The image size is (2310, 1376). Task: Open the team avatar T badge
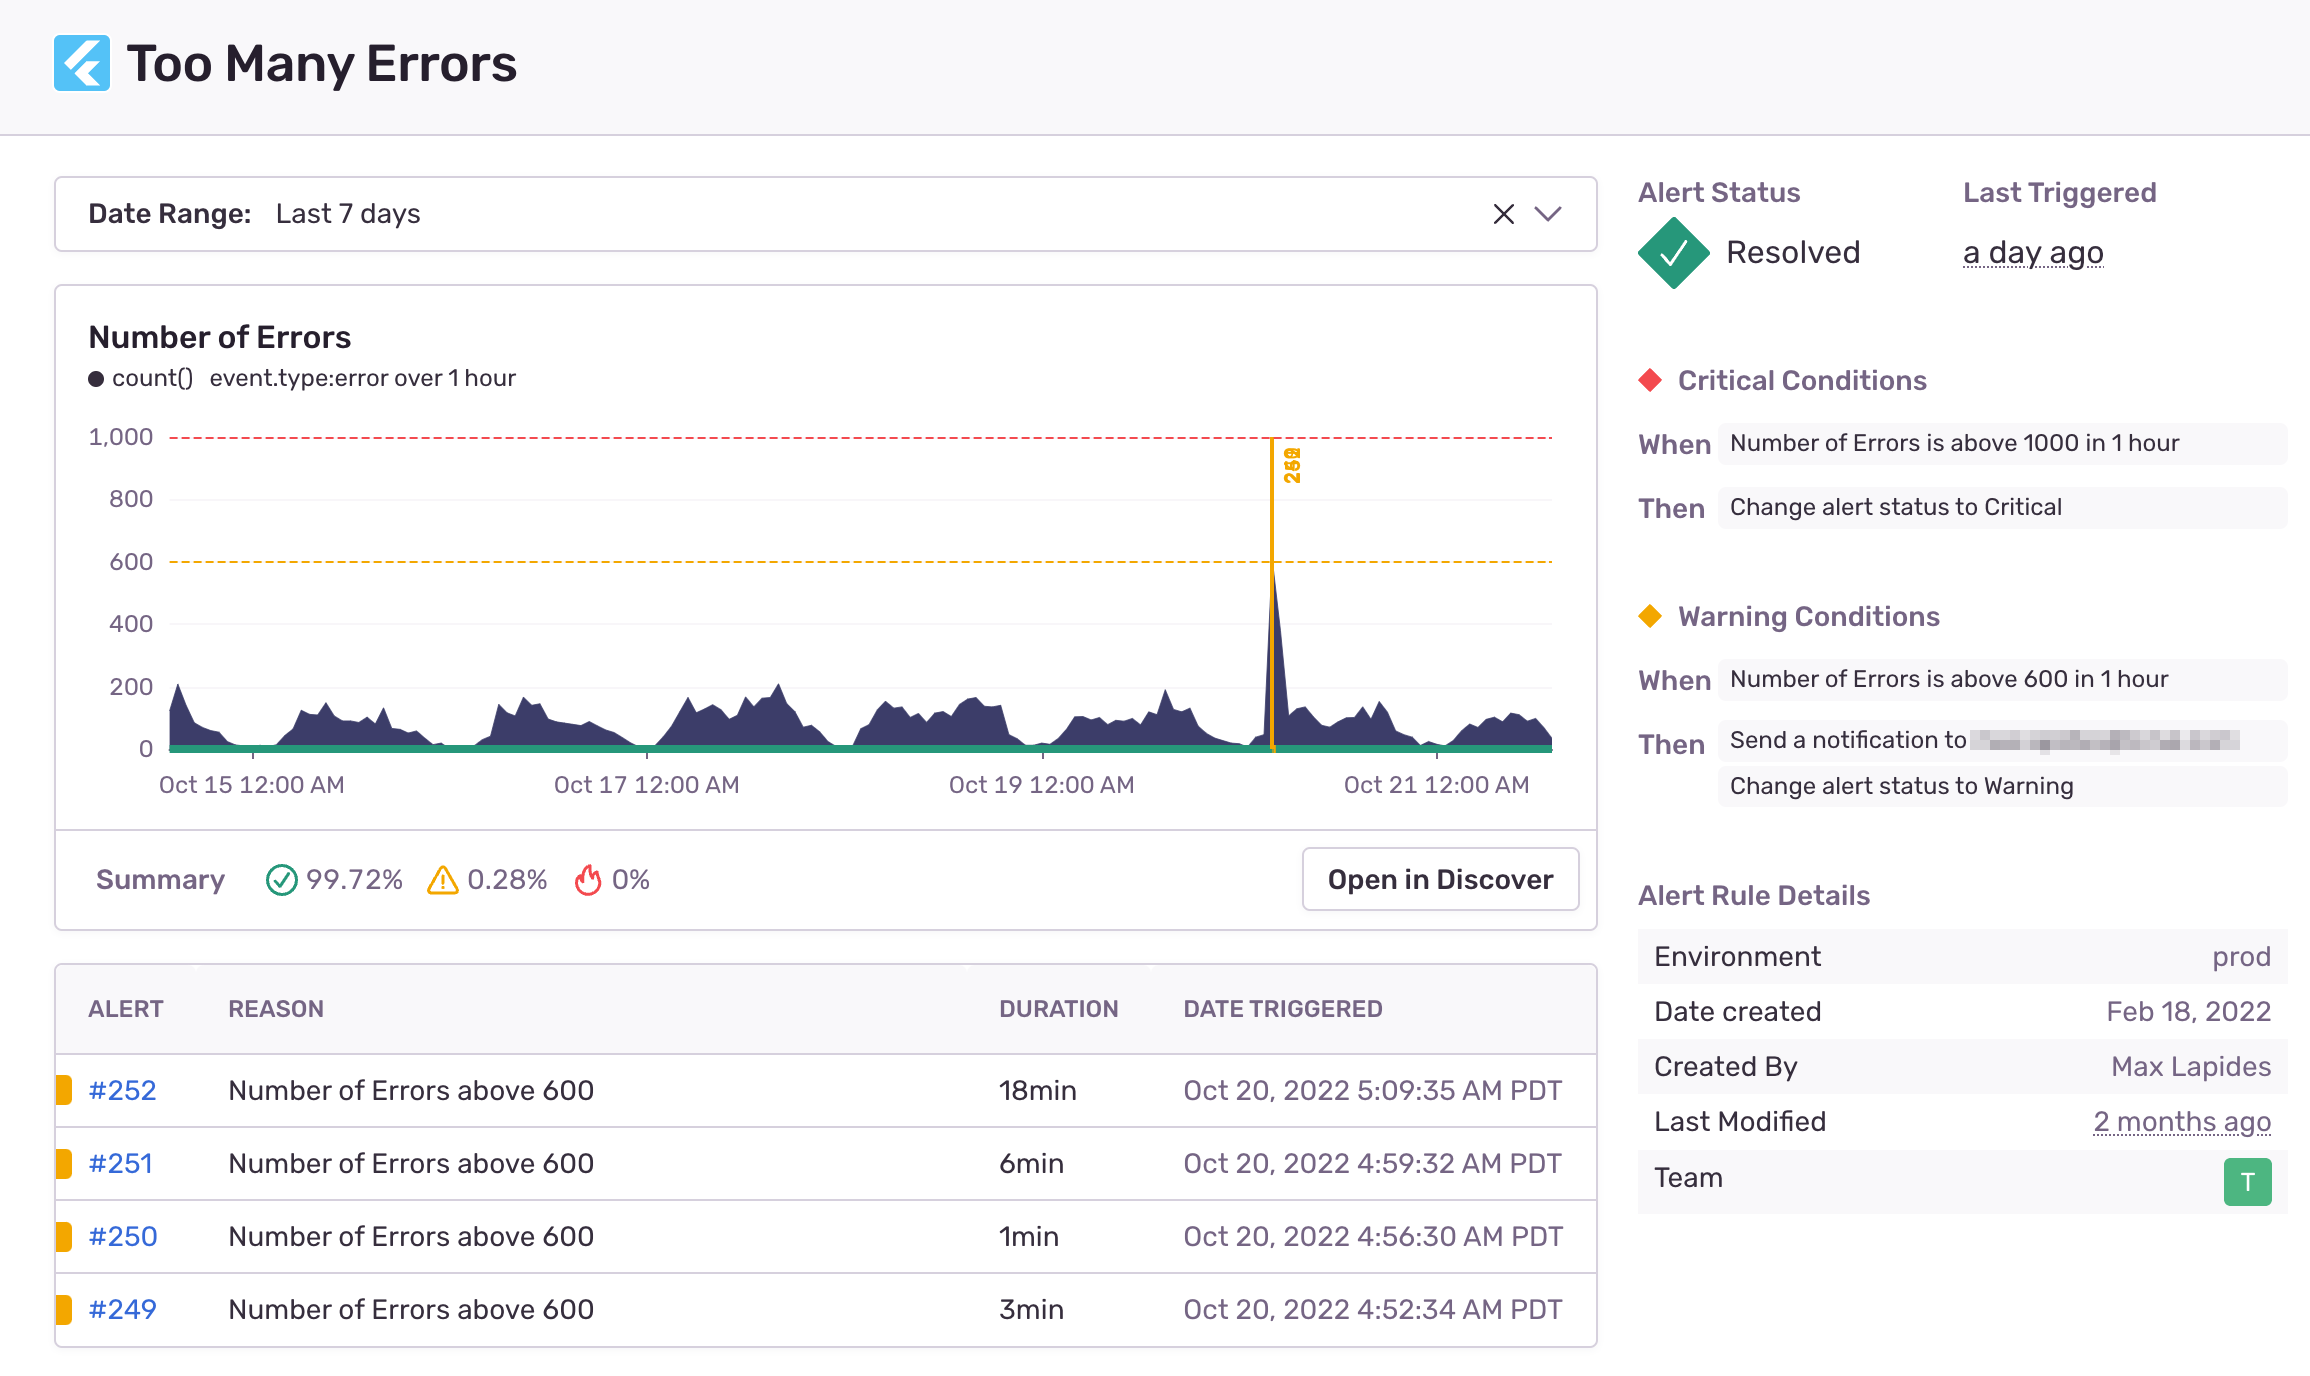pos(2247,1182)
